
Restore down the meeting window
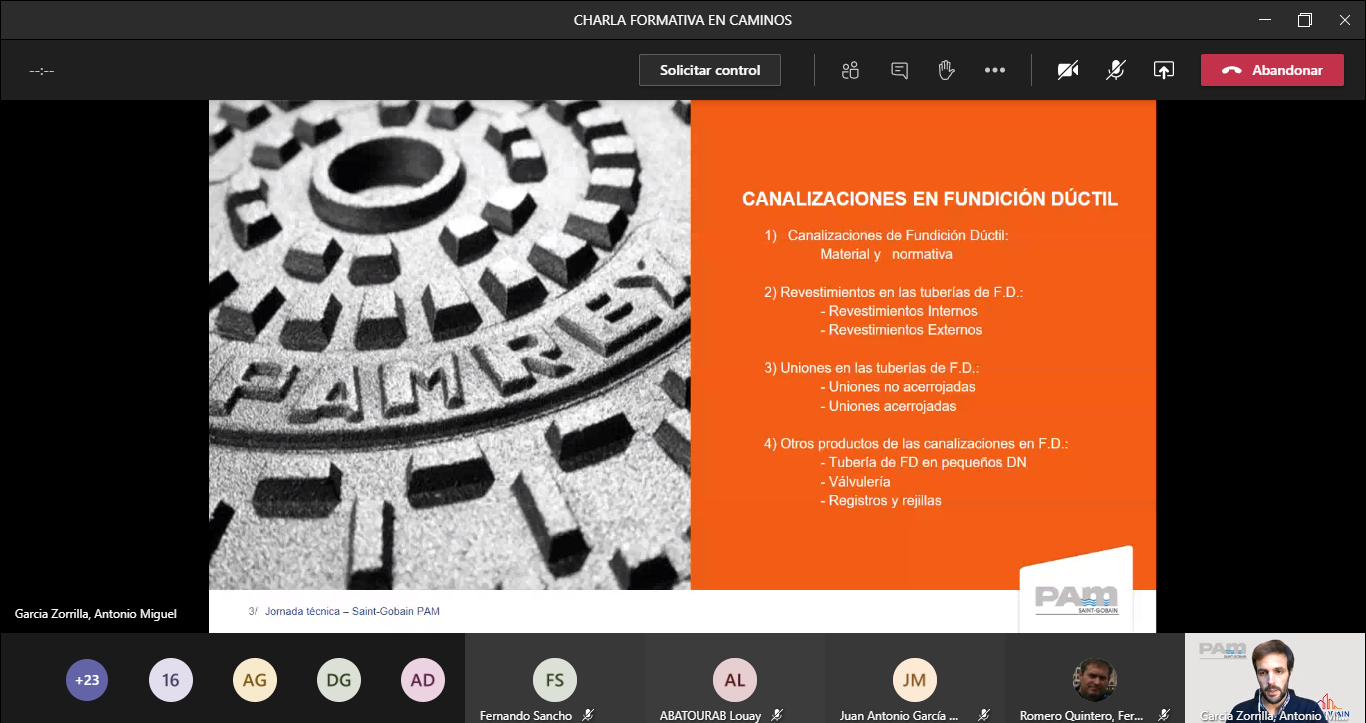tap(1305, 20)
